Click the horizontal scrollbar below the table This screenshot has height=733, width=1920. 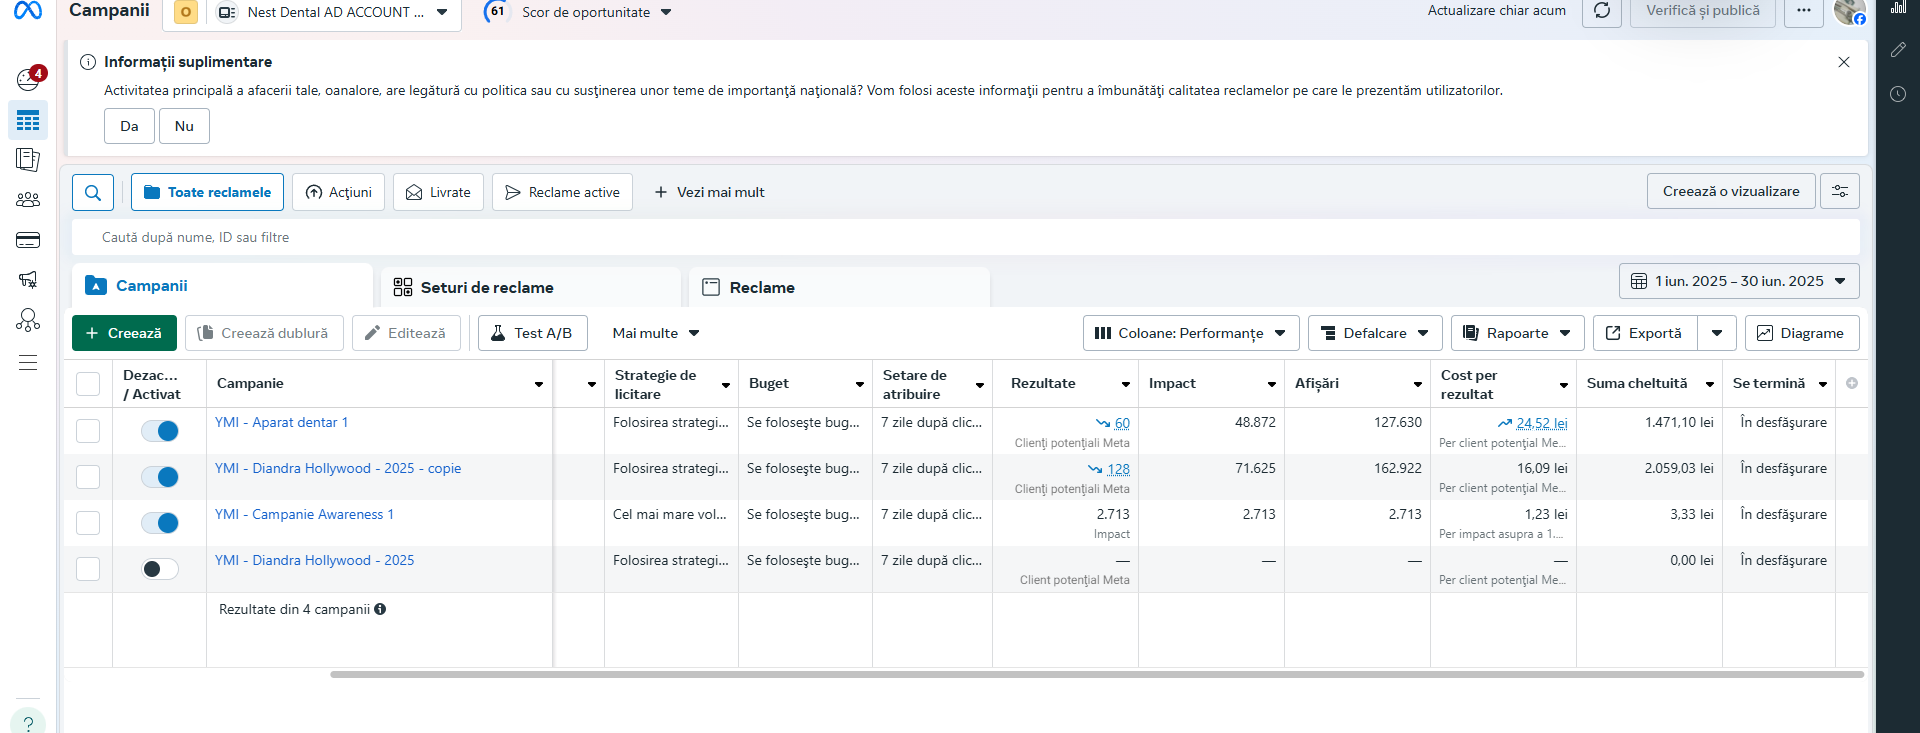coord(1096,675)
